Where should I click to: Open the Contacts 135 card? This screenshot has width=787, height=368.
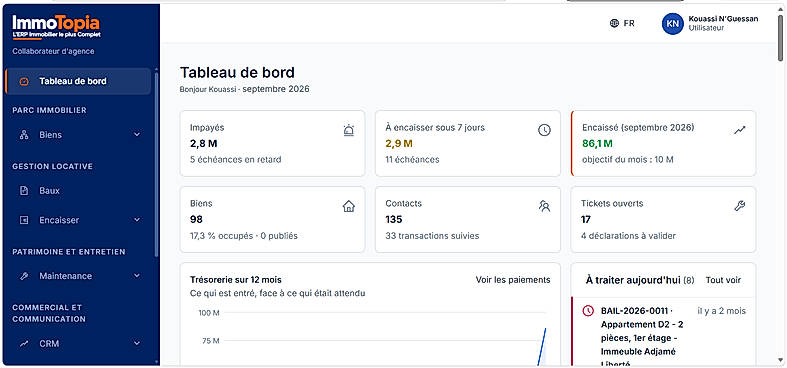pyautogui.click(x=468, y=220)
